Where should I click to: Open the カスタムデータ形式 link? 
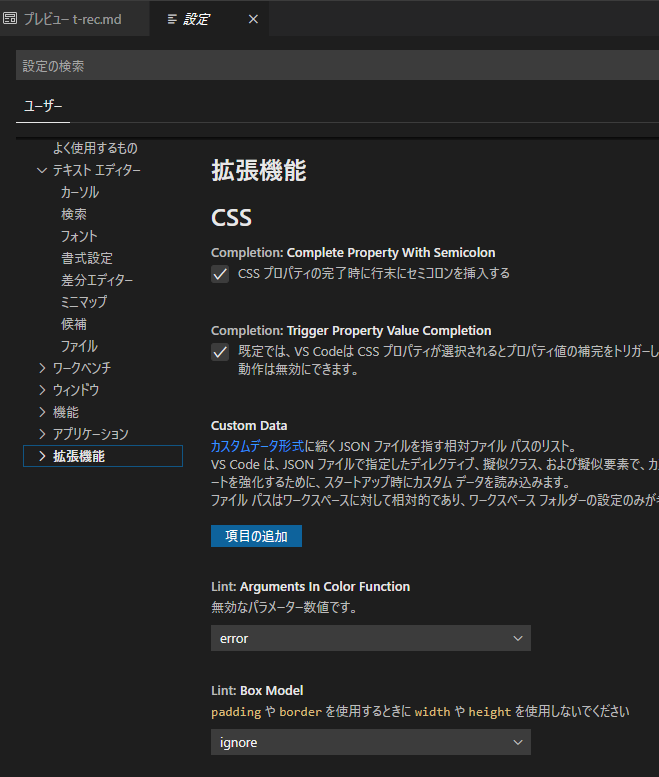tap(257, 446)
